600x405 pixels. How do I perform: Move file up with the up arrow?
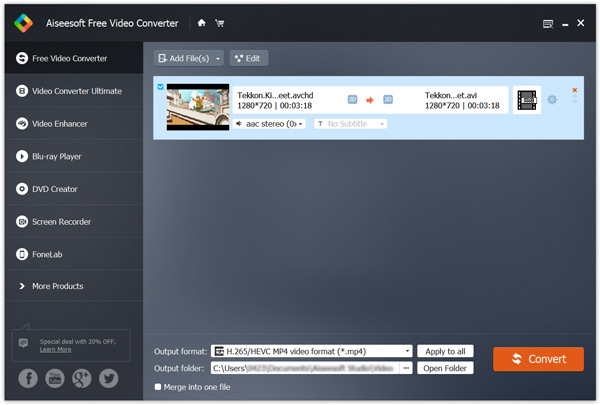point(575,96)
